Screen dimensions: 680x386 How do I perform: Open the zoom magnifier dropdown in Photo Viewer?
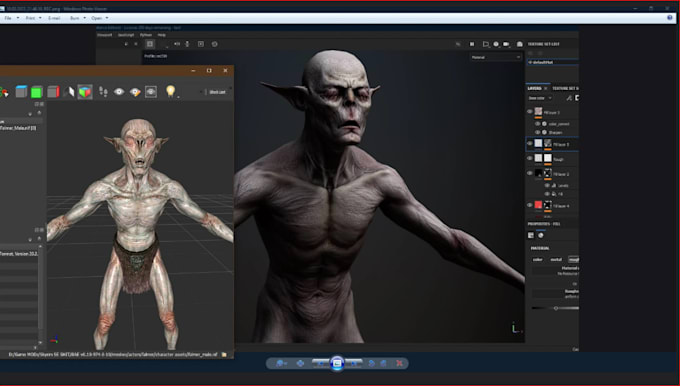click(281, 363)
